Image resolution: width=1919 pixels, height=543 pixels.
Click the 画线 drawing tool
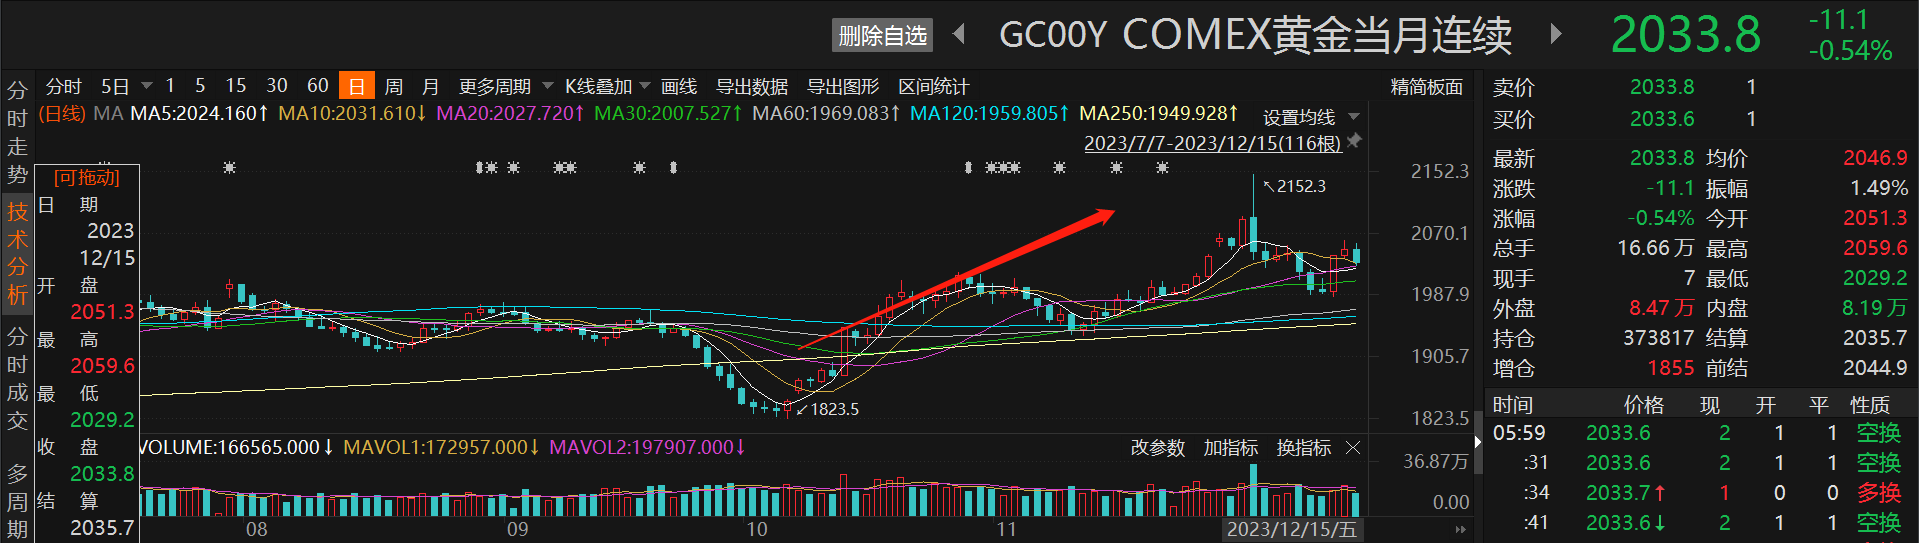click(x=679, y=86)
